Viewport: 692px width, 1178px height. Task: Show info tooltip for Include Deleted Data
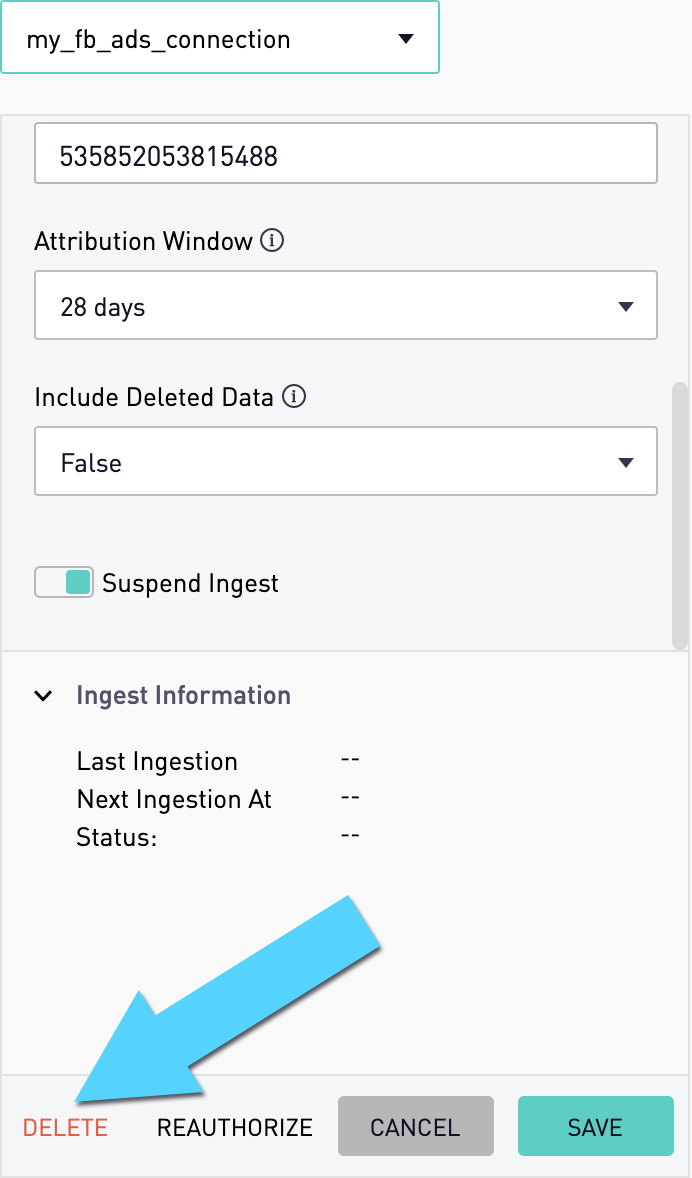pyautogui.click(x=294, y=397)
